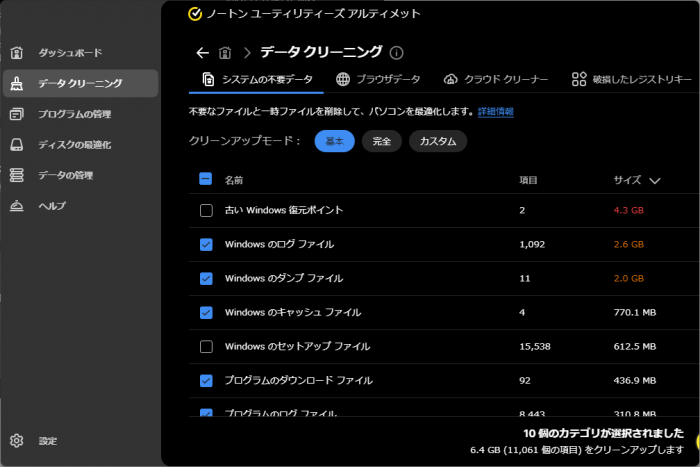Click the 古い Windows 復元ポイント row name

(x=284, y=210)
